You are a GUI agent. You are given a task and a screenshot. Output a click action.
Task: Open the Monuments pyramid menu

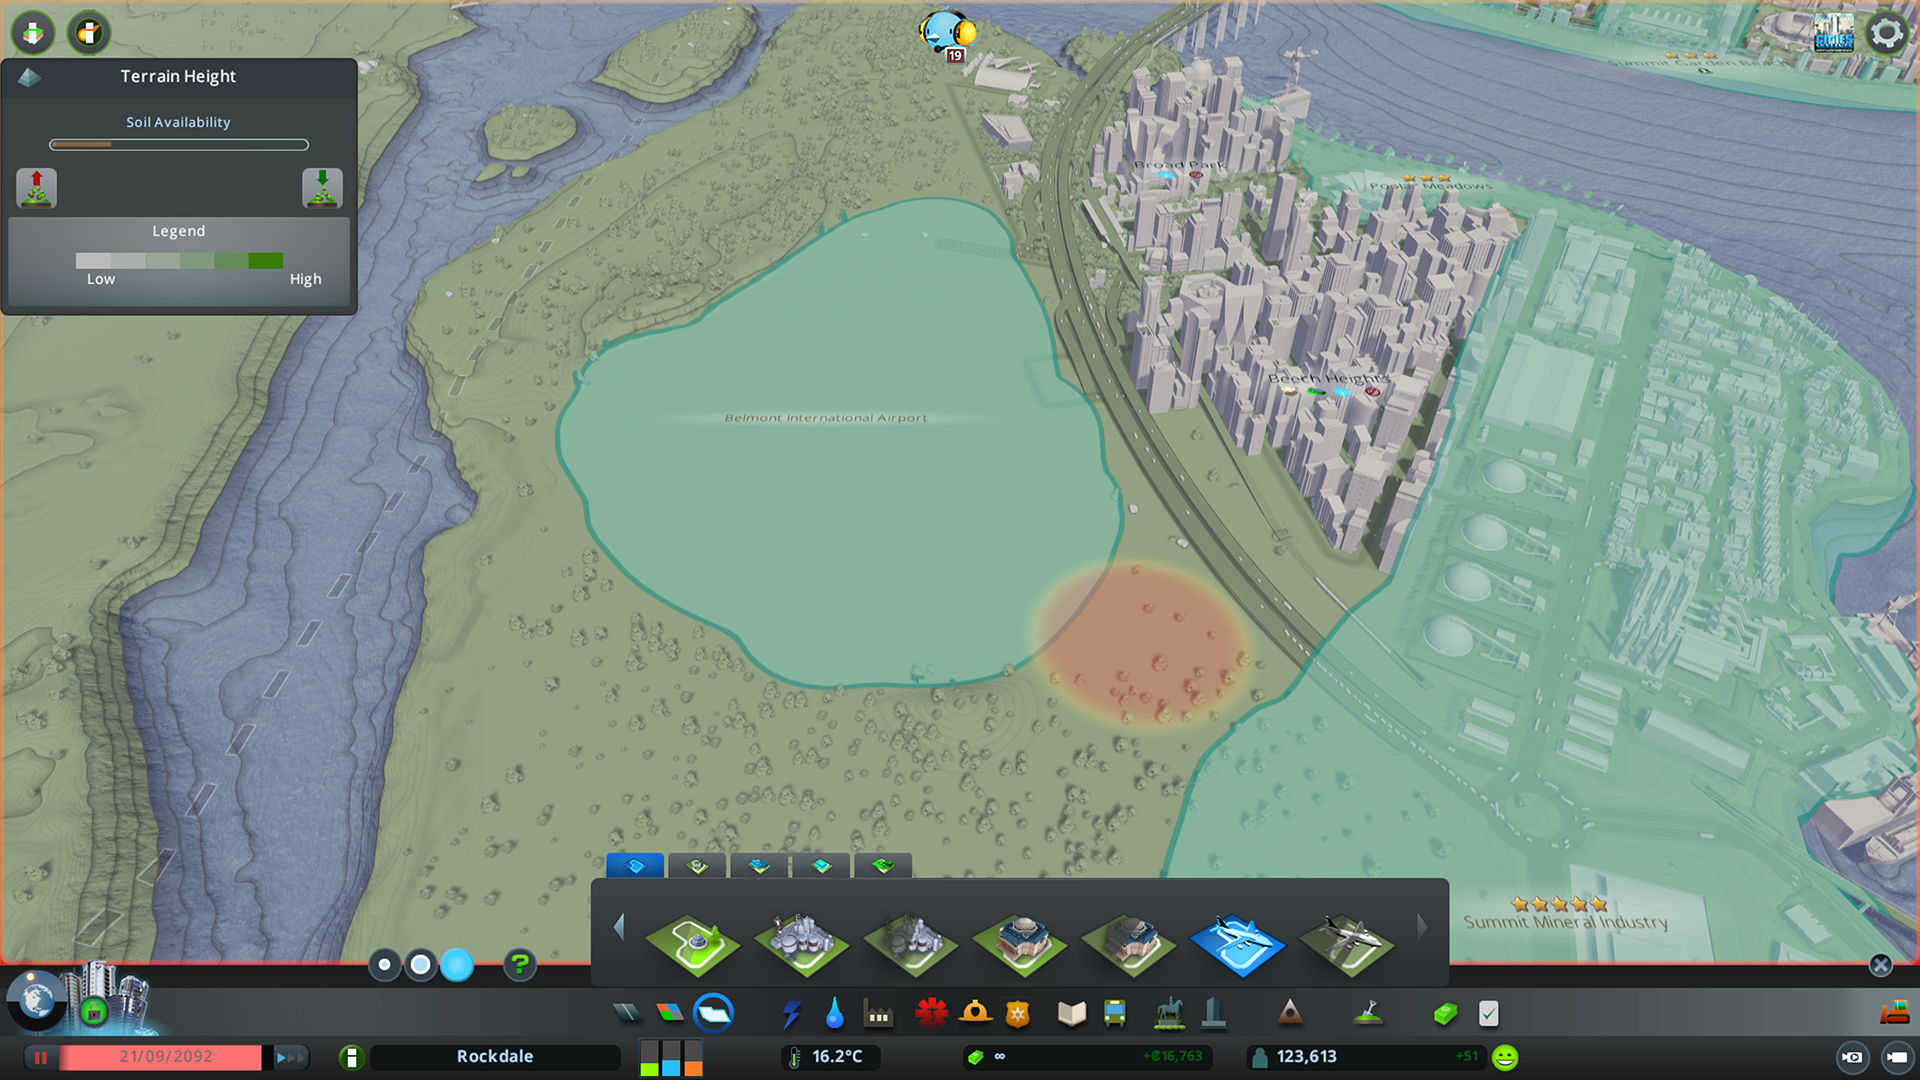tap(1290, 1014)
